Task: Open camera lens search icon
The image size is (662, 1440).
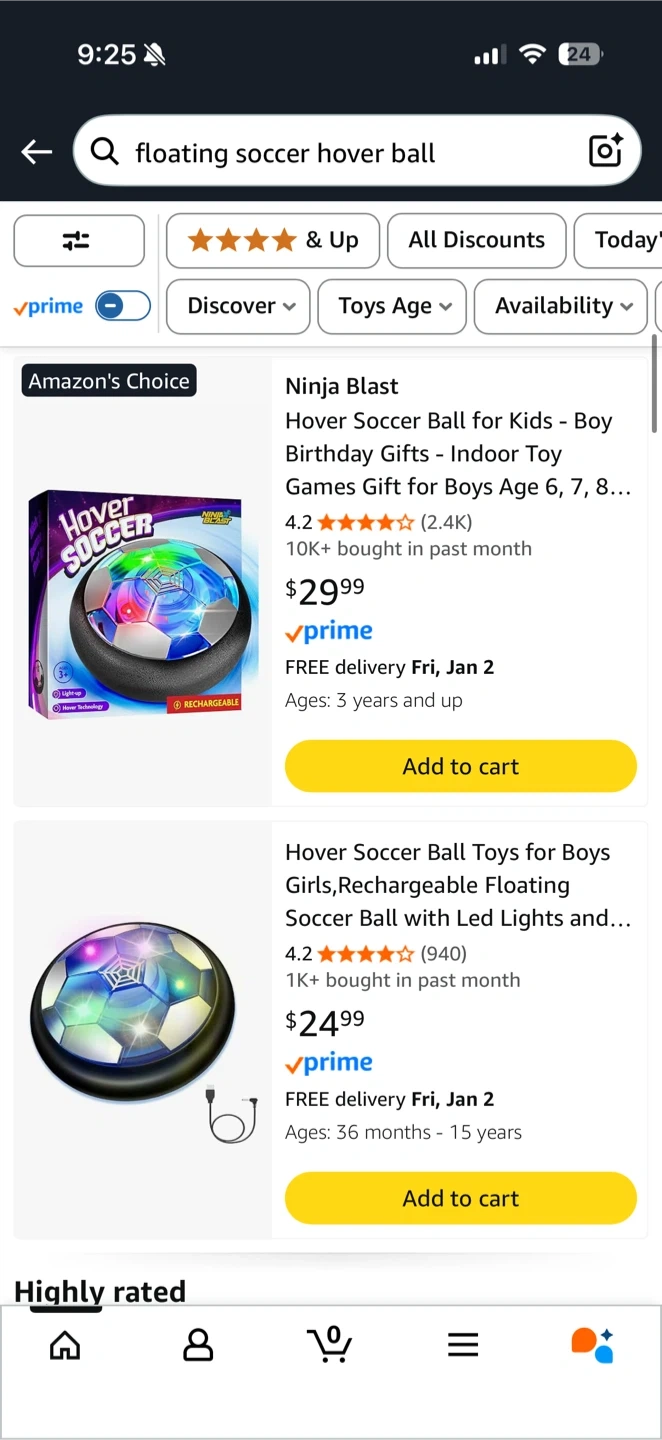Action: [x=606, y=151]
